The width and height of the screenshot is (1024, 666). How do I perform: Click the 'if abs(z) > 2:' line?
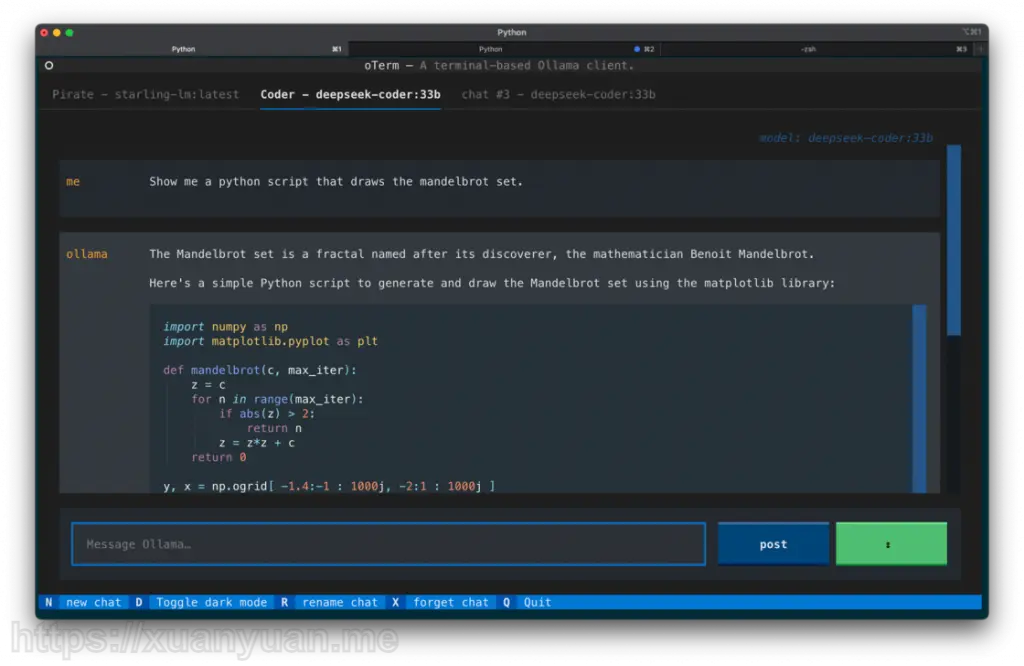tap(267, 413)
